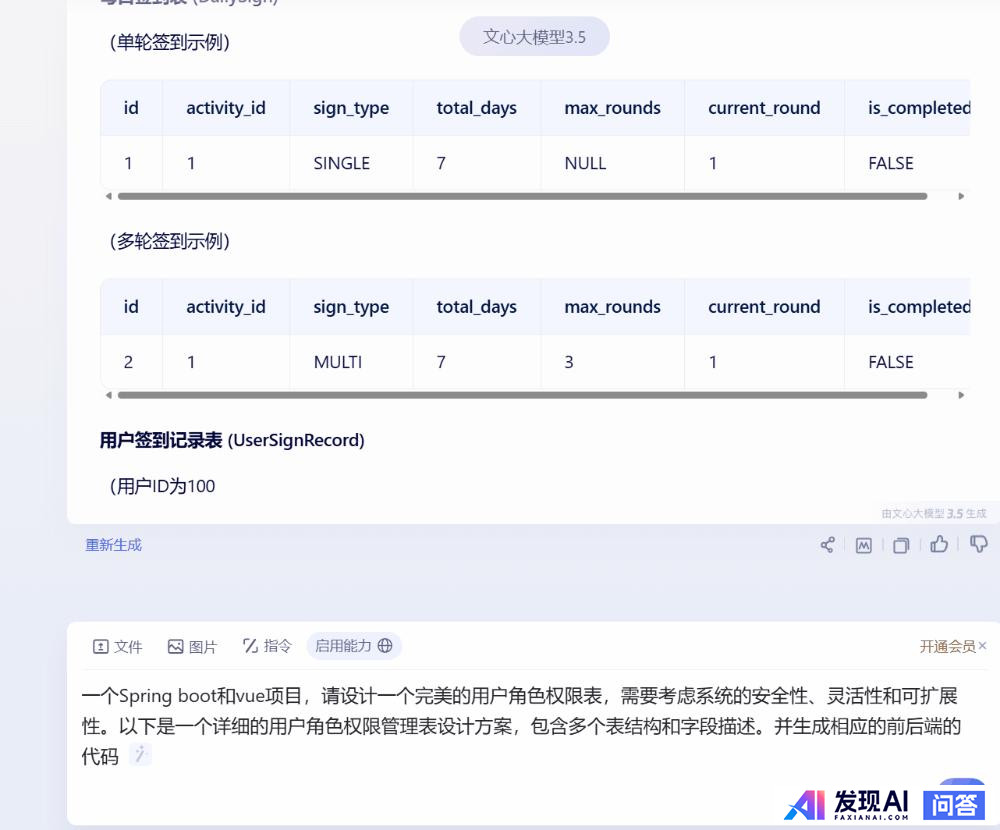Close the 开通会员 membership prompt
Image resolution: width=1000 pixels, height=830 pixels.
point(982,647)
